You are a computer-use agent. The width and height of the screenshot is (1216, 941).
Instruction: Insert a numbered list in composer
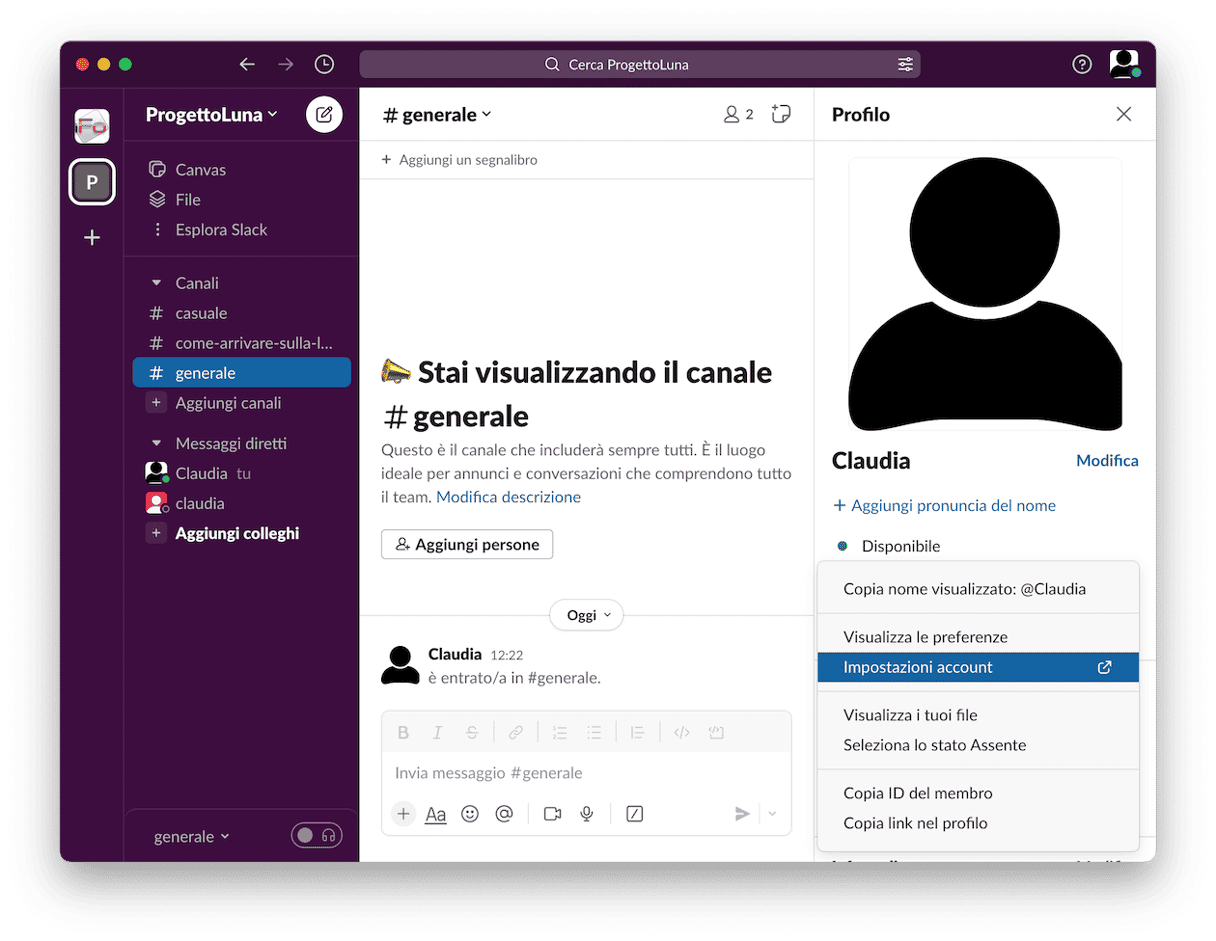pyautogui.click(x=560, y=732)
